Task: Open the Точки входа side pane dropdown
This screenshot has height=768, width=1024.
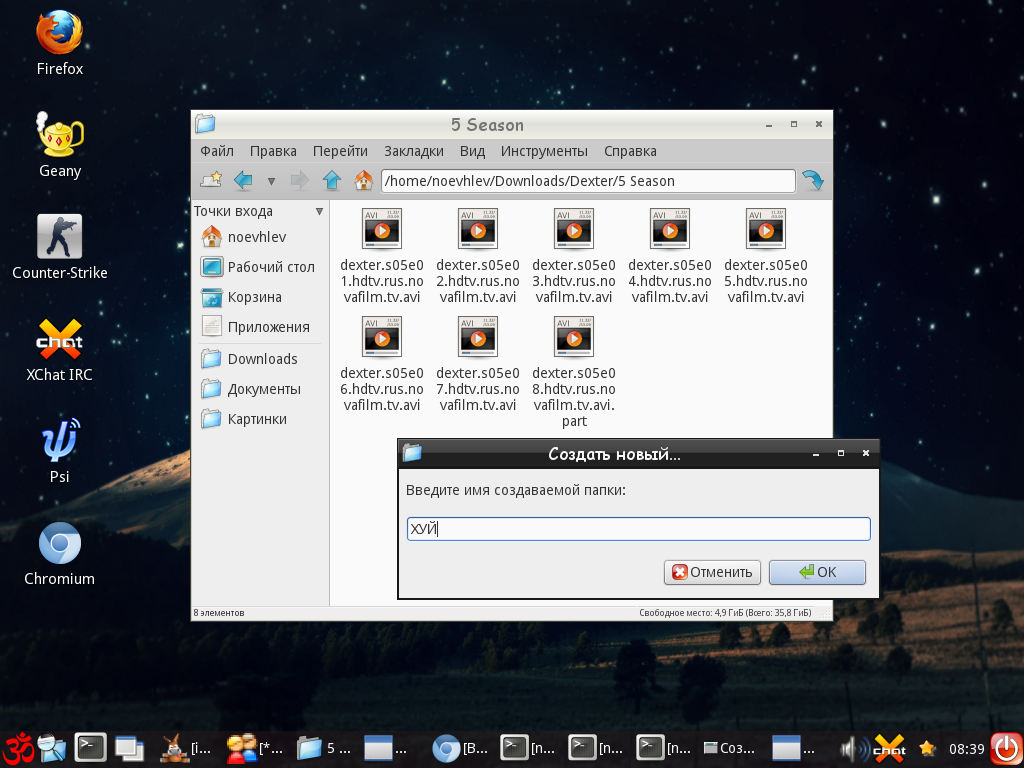Action: pyautogui.click(x=319, y=212)
